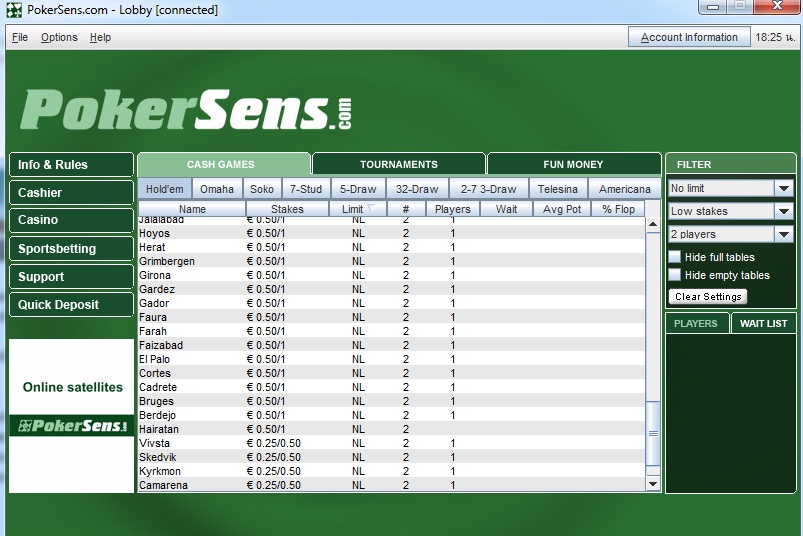Viewport: 803px width, 536px height.
Task: Enable the Hide empty tables checkbox
Action: coord(675,275)
